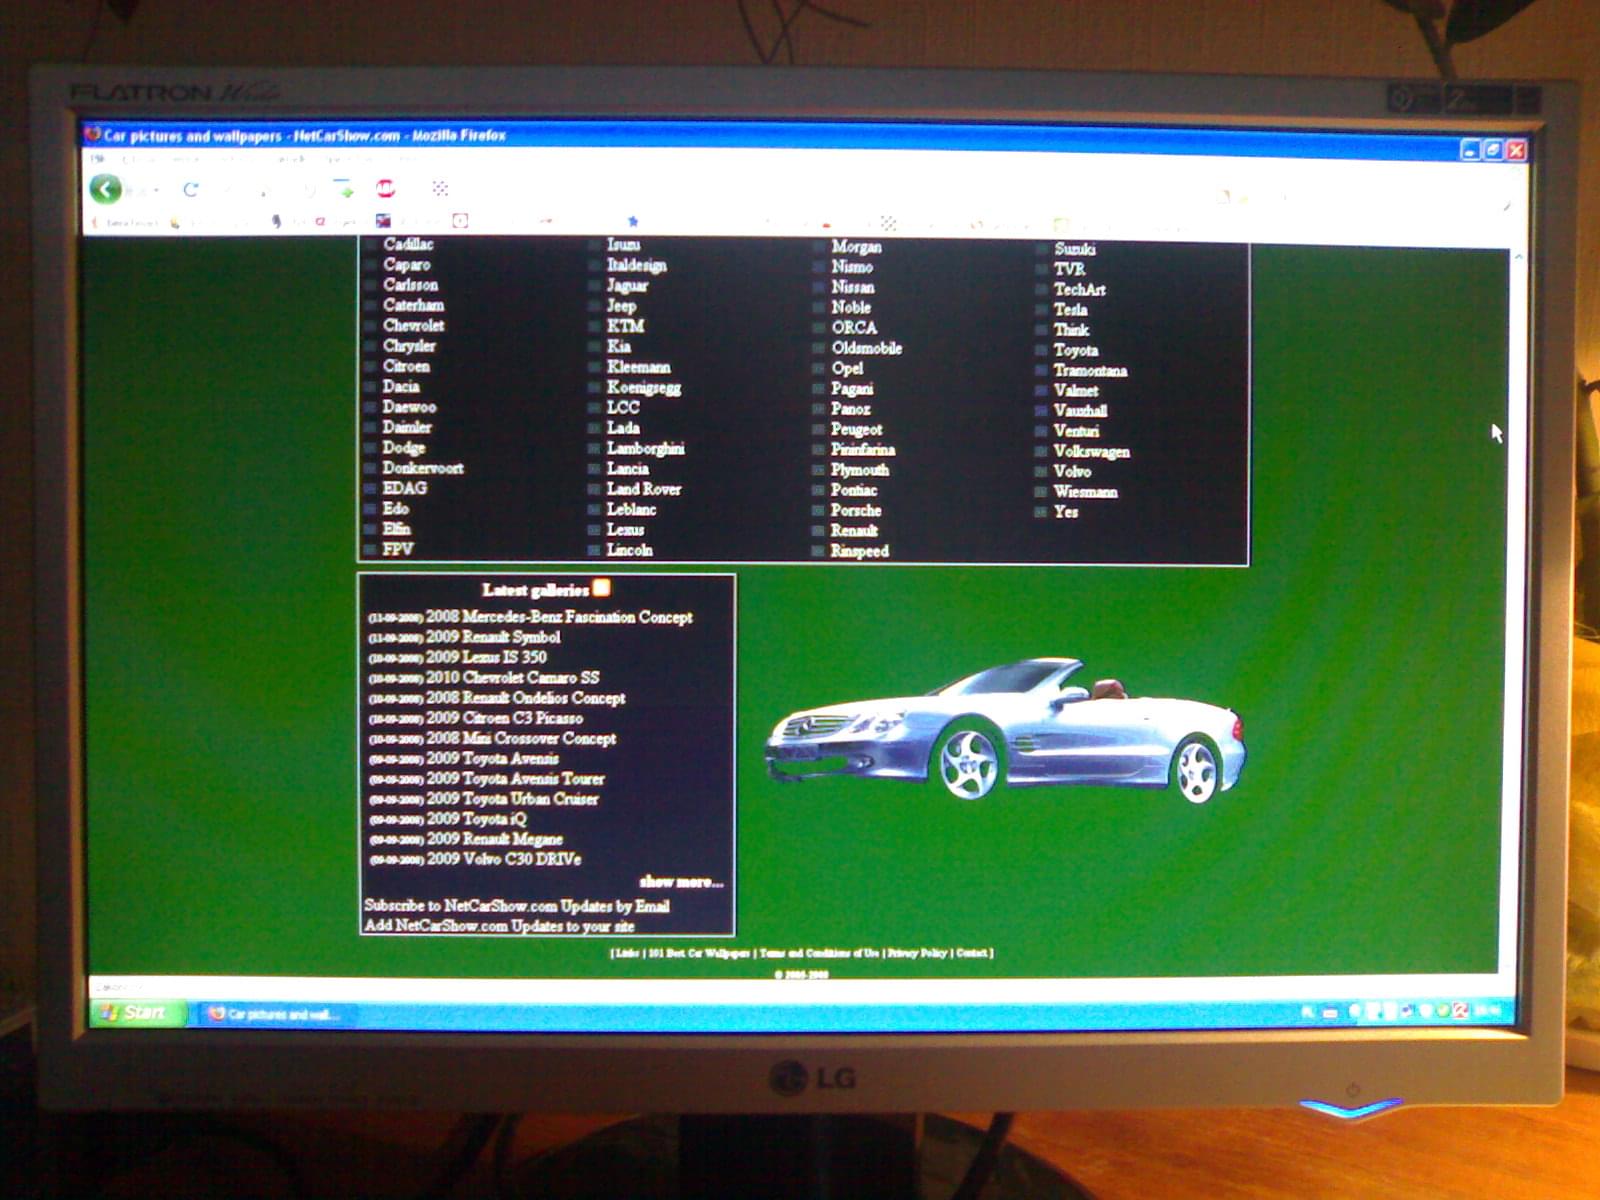Click the show more... link
Viewport: 1600px width, 1200px height.
(x=681, y=882)
